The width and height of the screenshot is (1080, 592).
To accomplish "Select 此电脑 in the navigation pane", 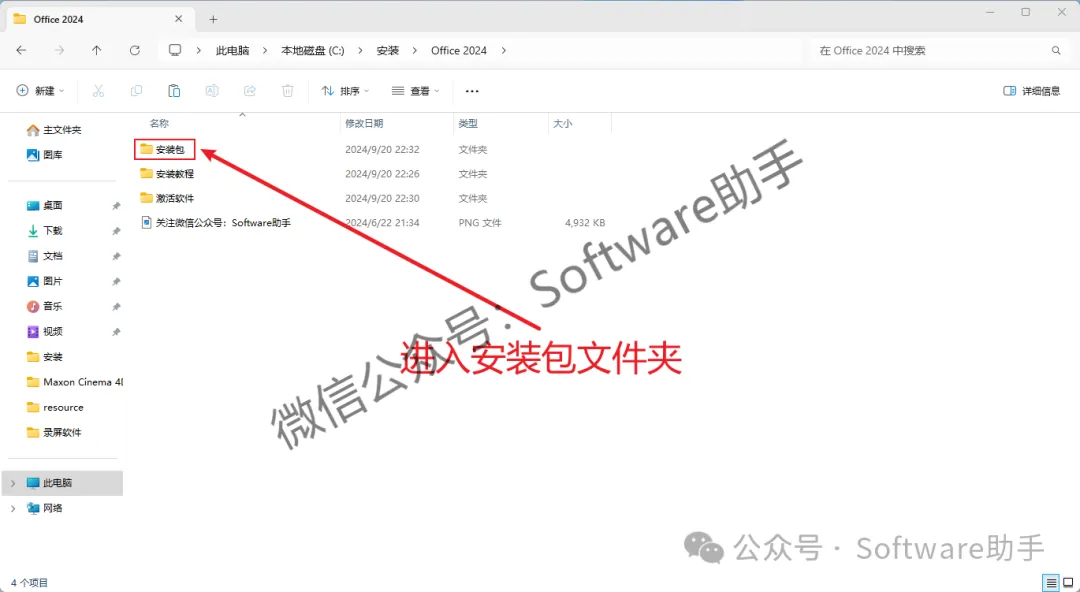I will click(x=62, y=483).
